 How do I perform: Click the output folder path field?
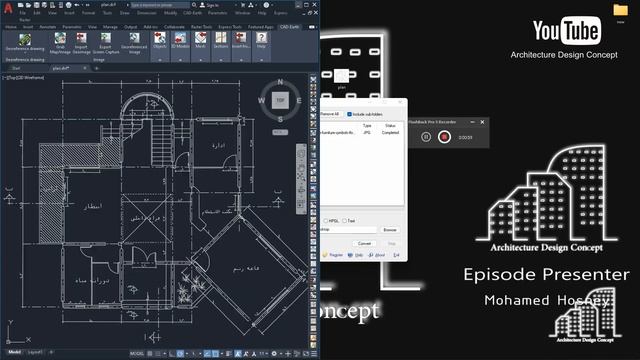(349, 230)
